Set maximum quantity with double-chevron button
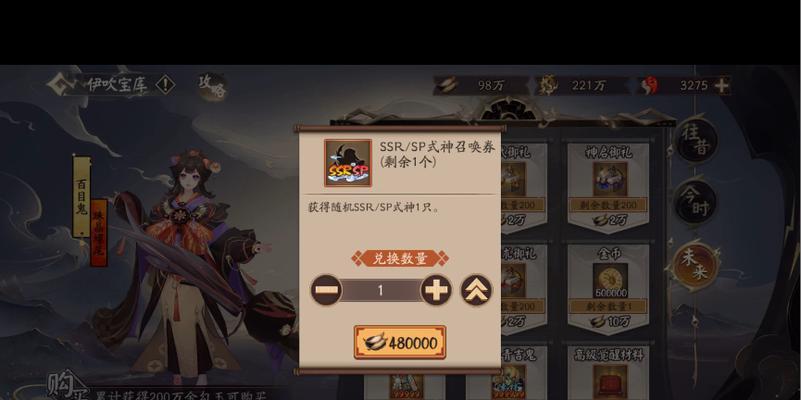 [x=477, y=290]
